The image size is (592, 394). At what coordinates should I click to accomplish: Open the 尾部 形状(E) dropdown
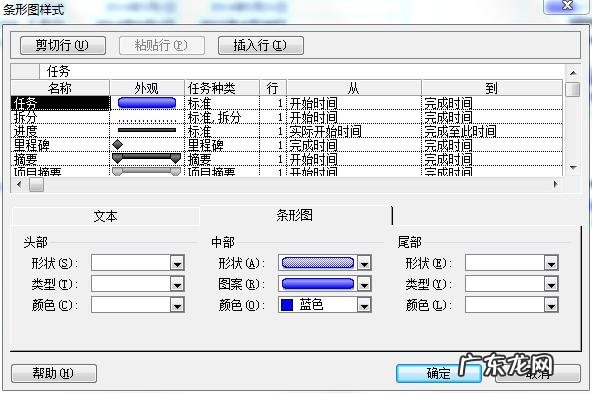tap(551, 263)
